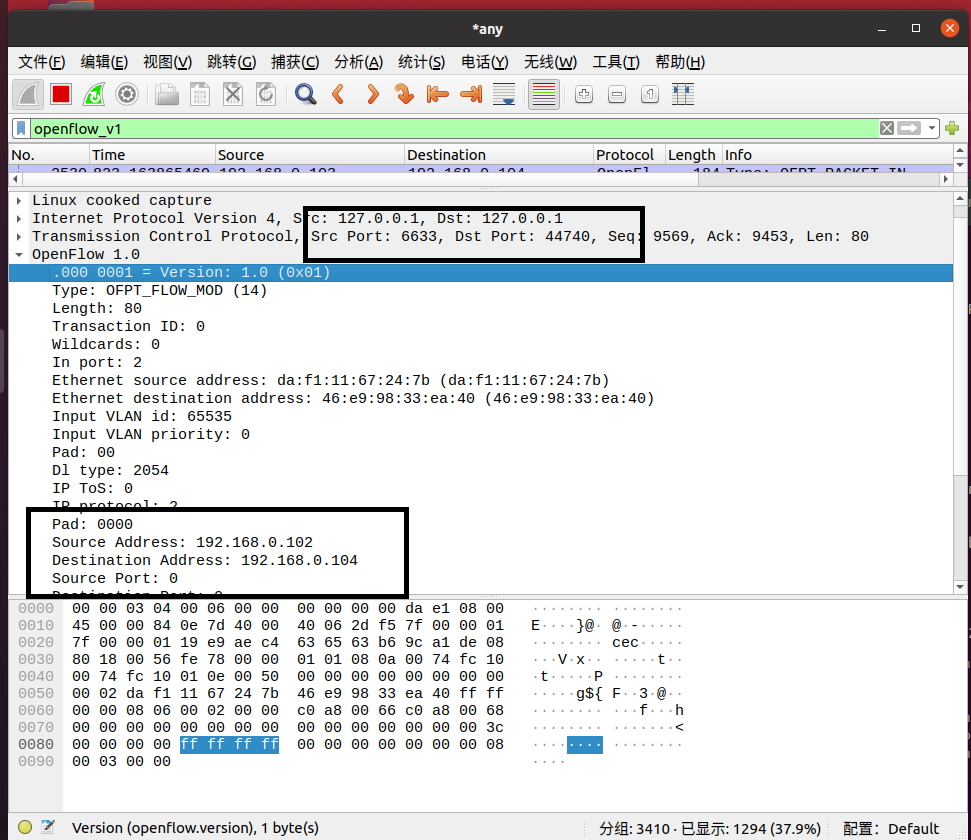Open the 编辑(E) menu
This screenshot has height=840, width=971.
[x=104, y=62]
